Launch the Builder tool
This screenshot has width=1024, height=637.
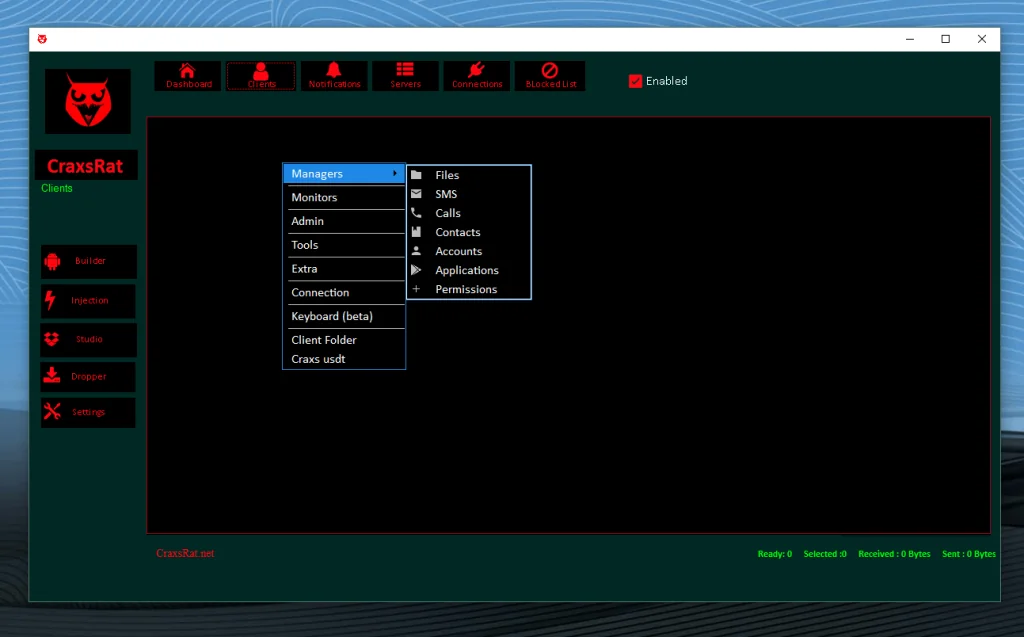click(87, 261)
